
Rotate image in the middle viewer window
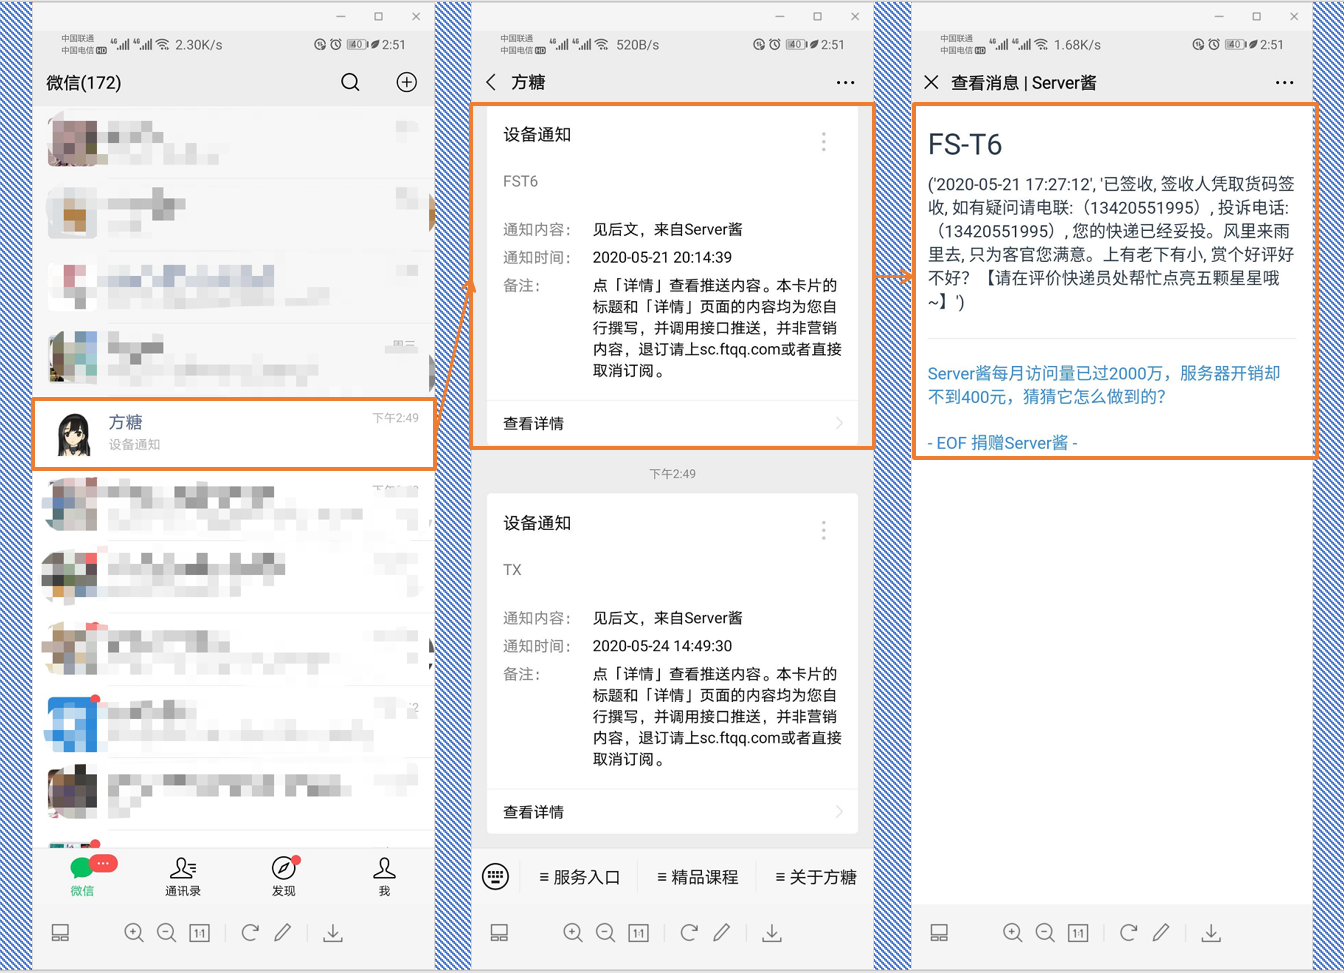(689, 932)
